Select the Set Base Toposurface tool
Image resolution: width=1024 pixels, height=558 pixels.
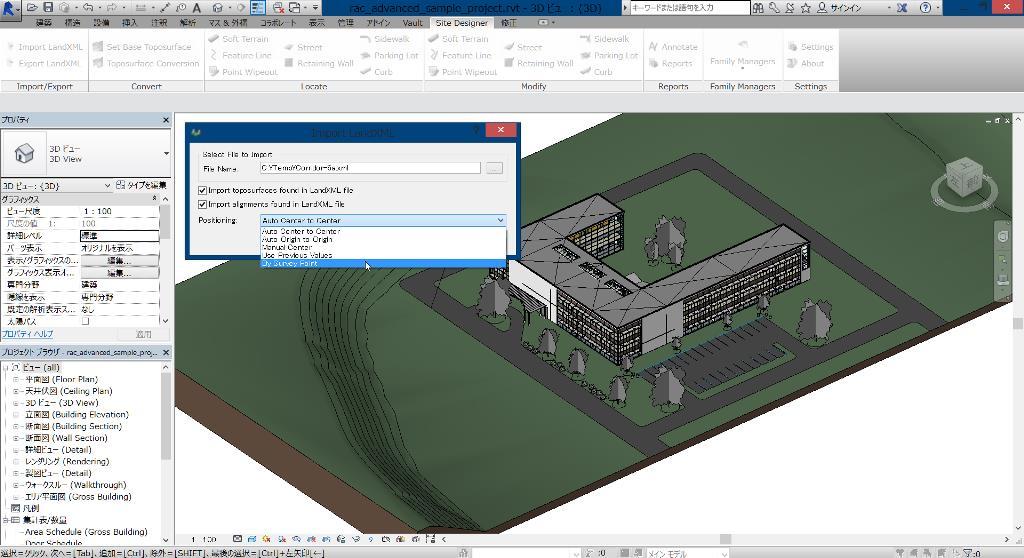tap(141, 47)
